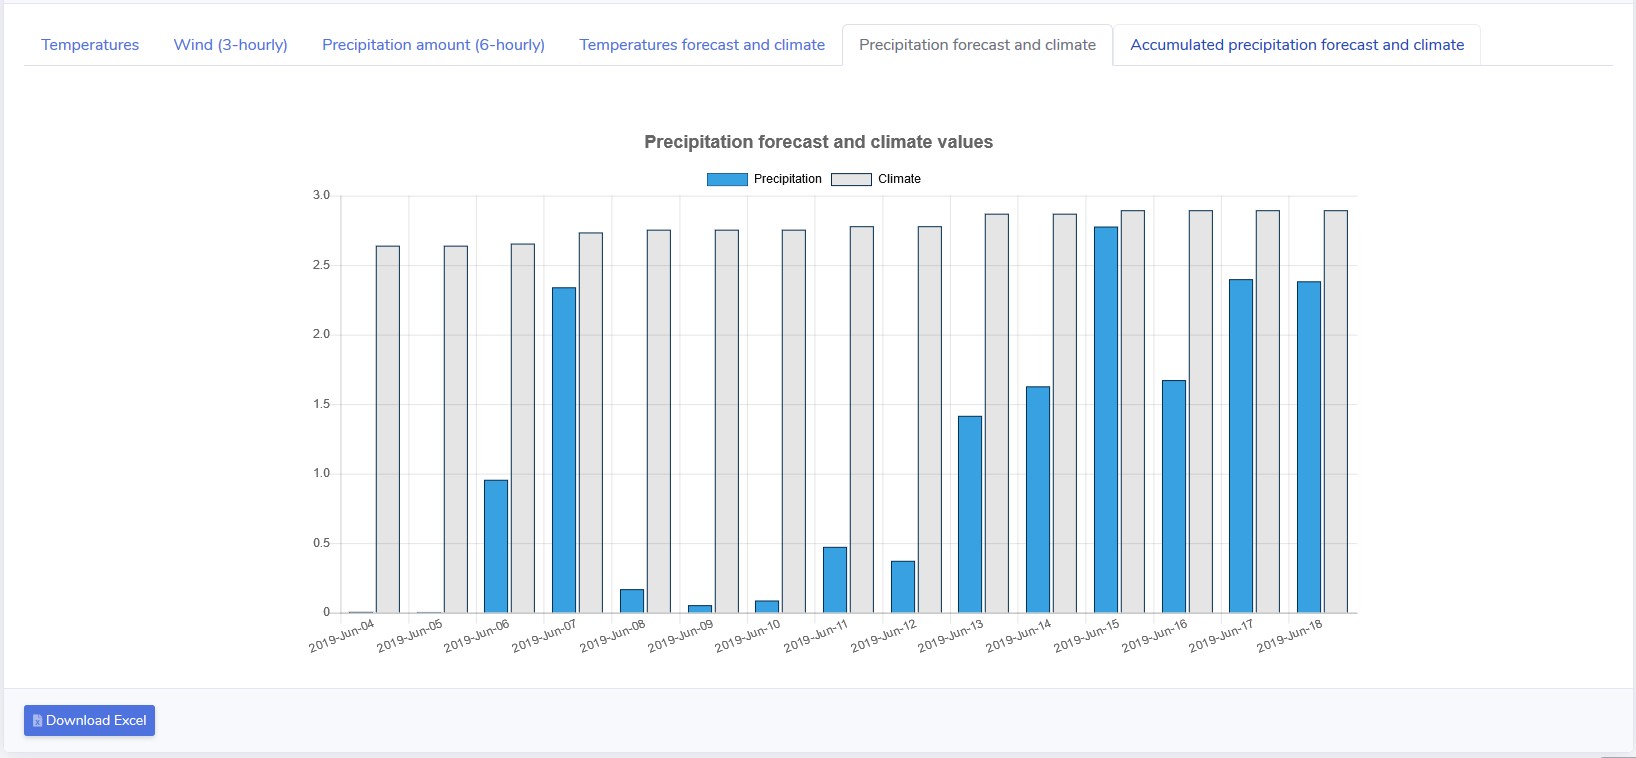Click the blue precipitation bar for 2019-Jun-15
This screenshot has width=1636, height=758.
1106,420
